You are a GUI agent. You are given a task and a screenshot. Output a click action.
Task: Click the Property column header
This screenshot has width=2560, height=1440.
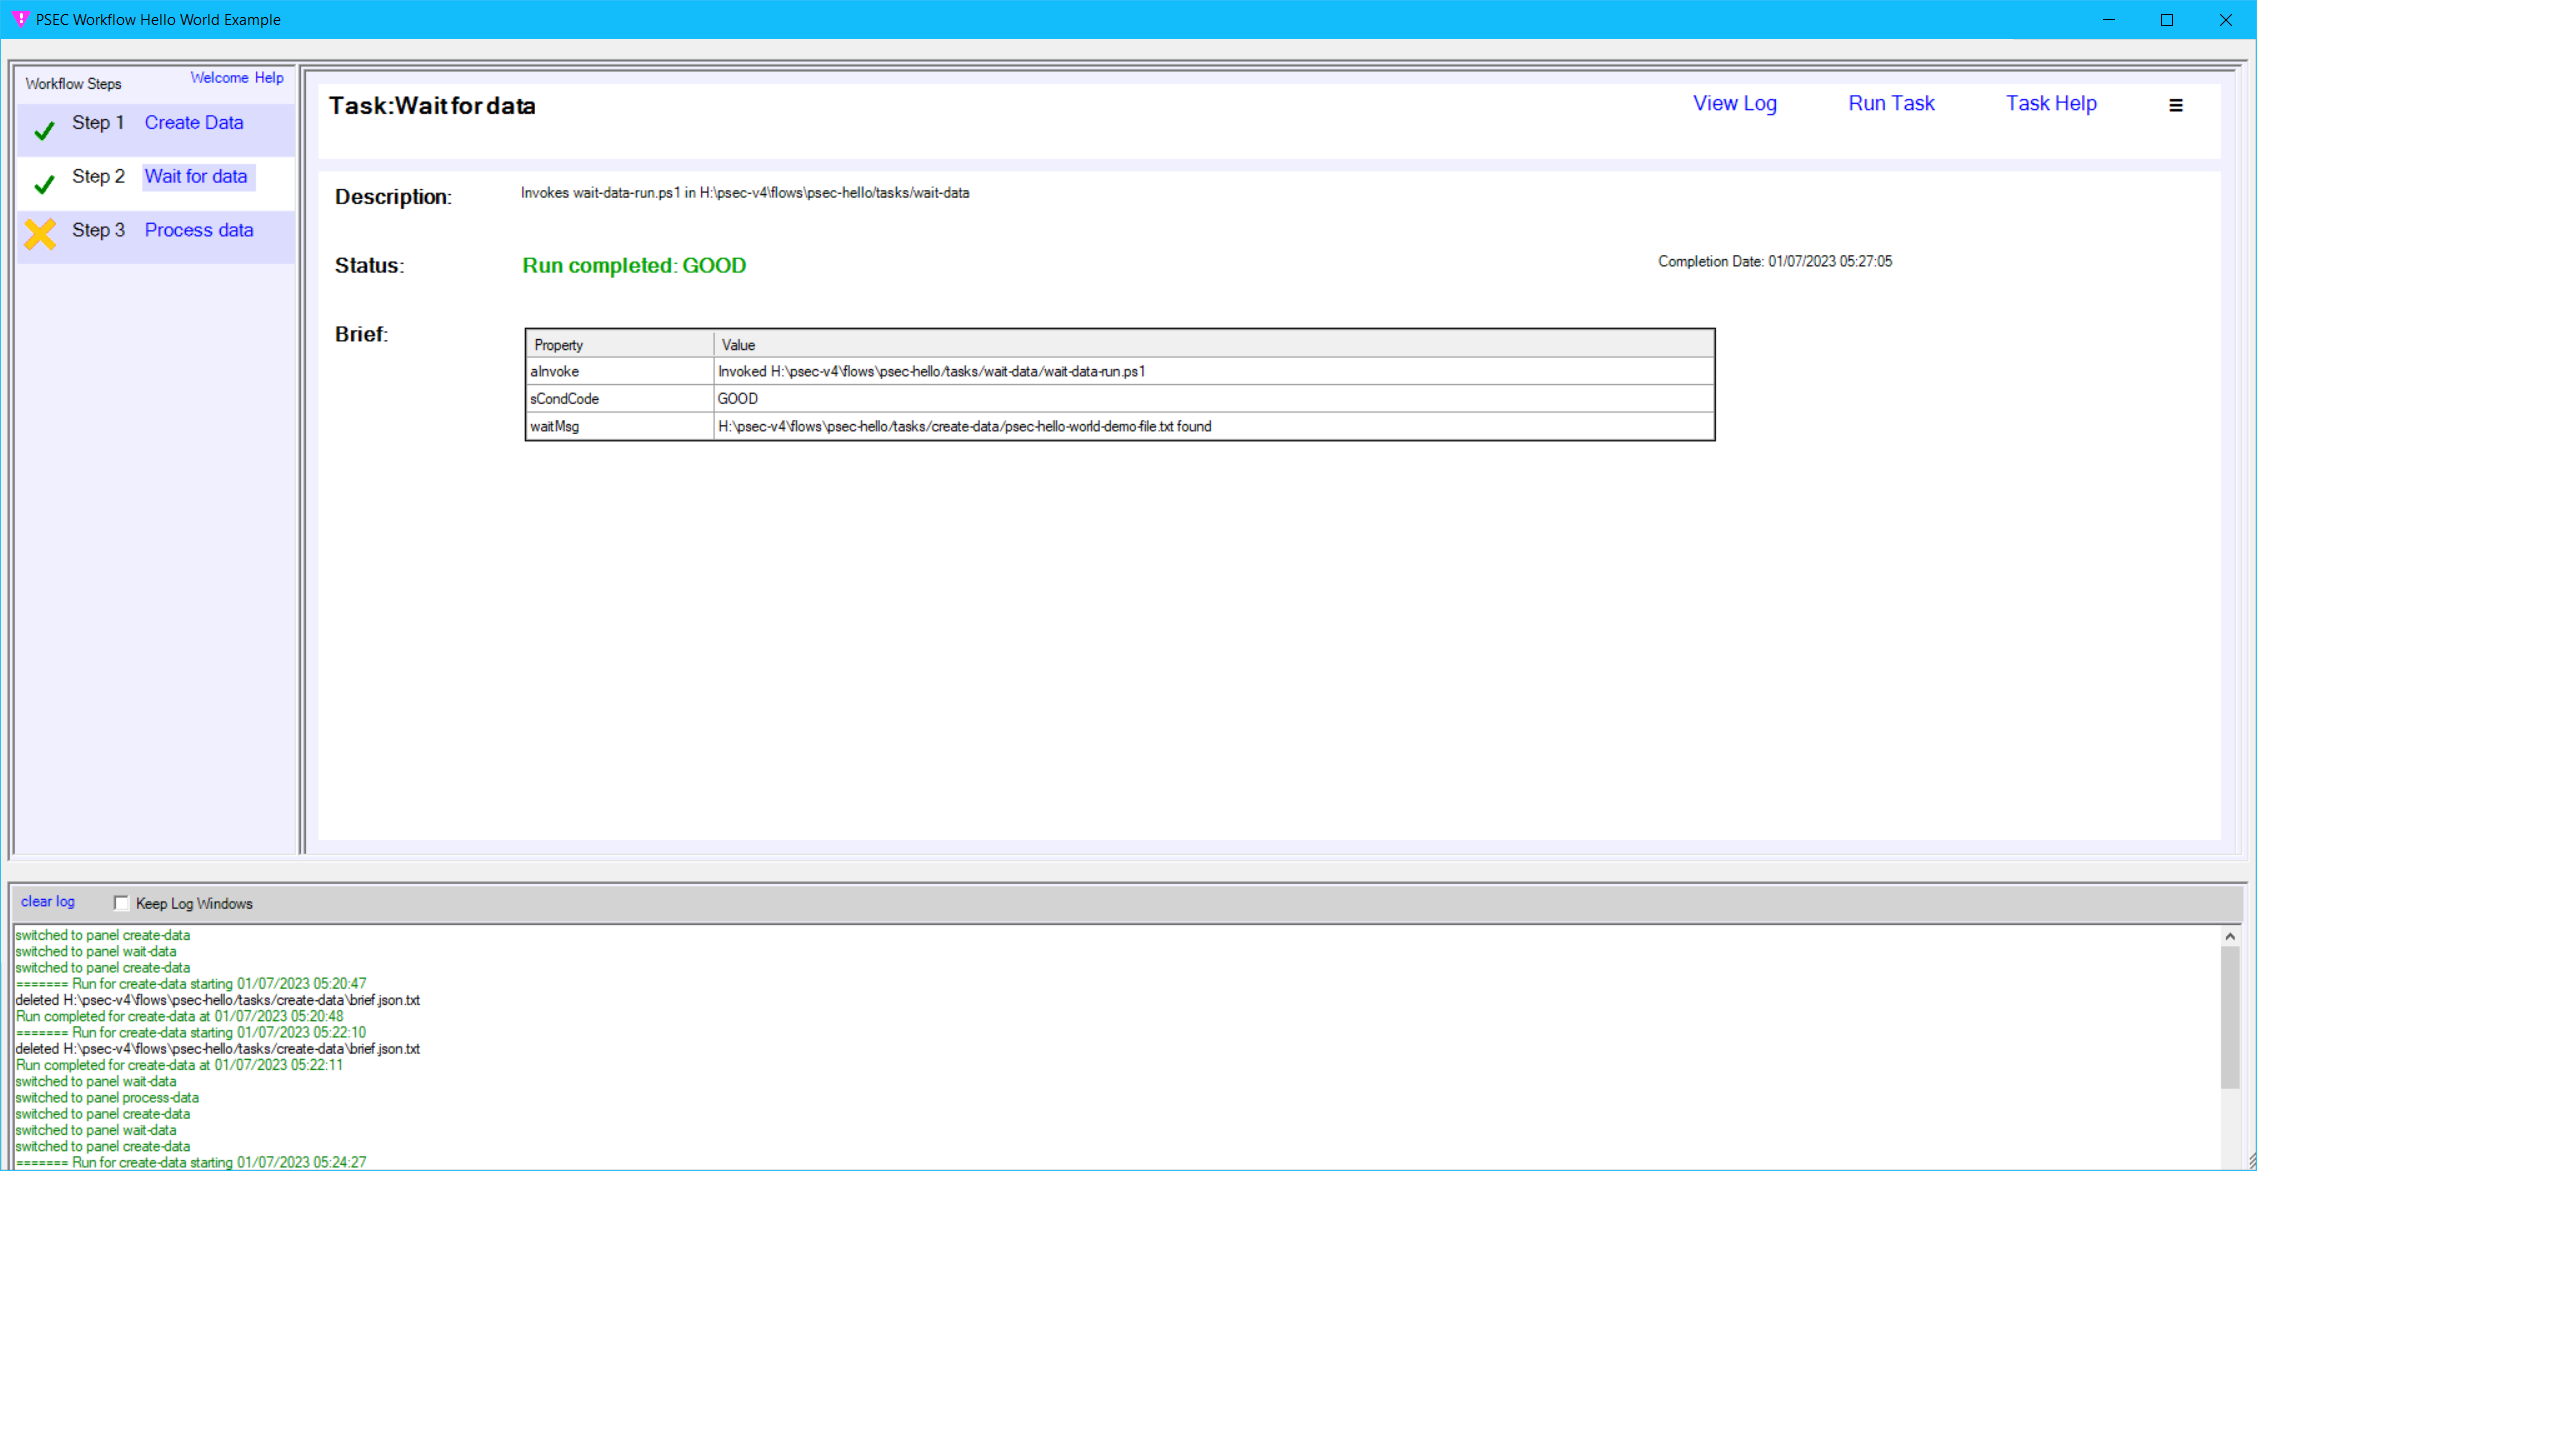coord(559,345)
